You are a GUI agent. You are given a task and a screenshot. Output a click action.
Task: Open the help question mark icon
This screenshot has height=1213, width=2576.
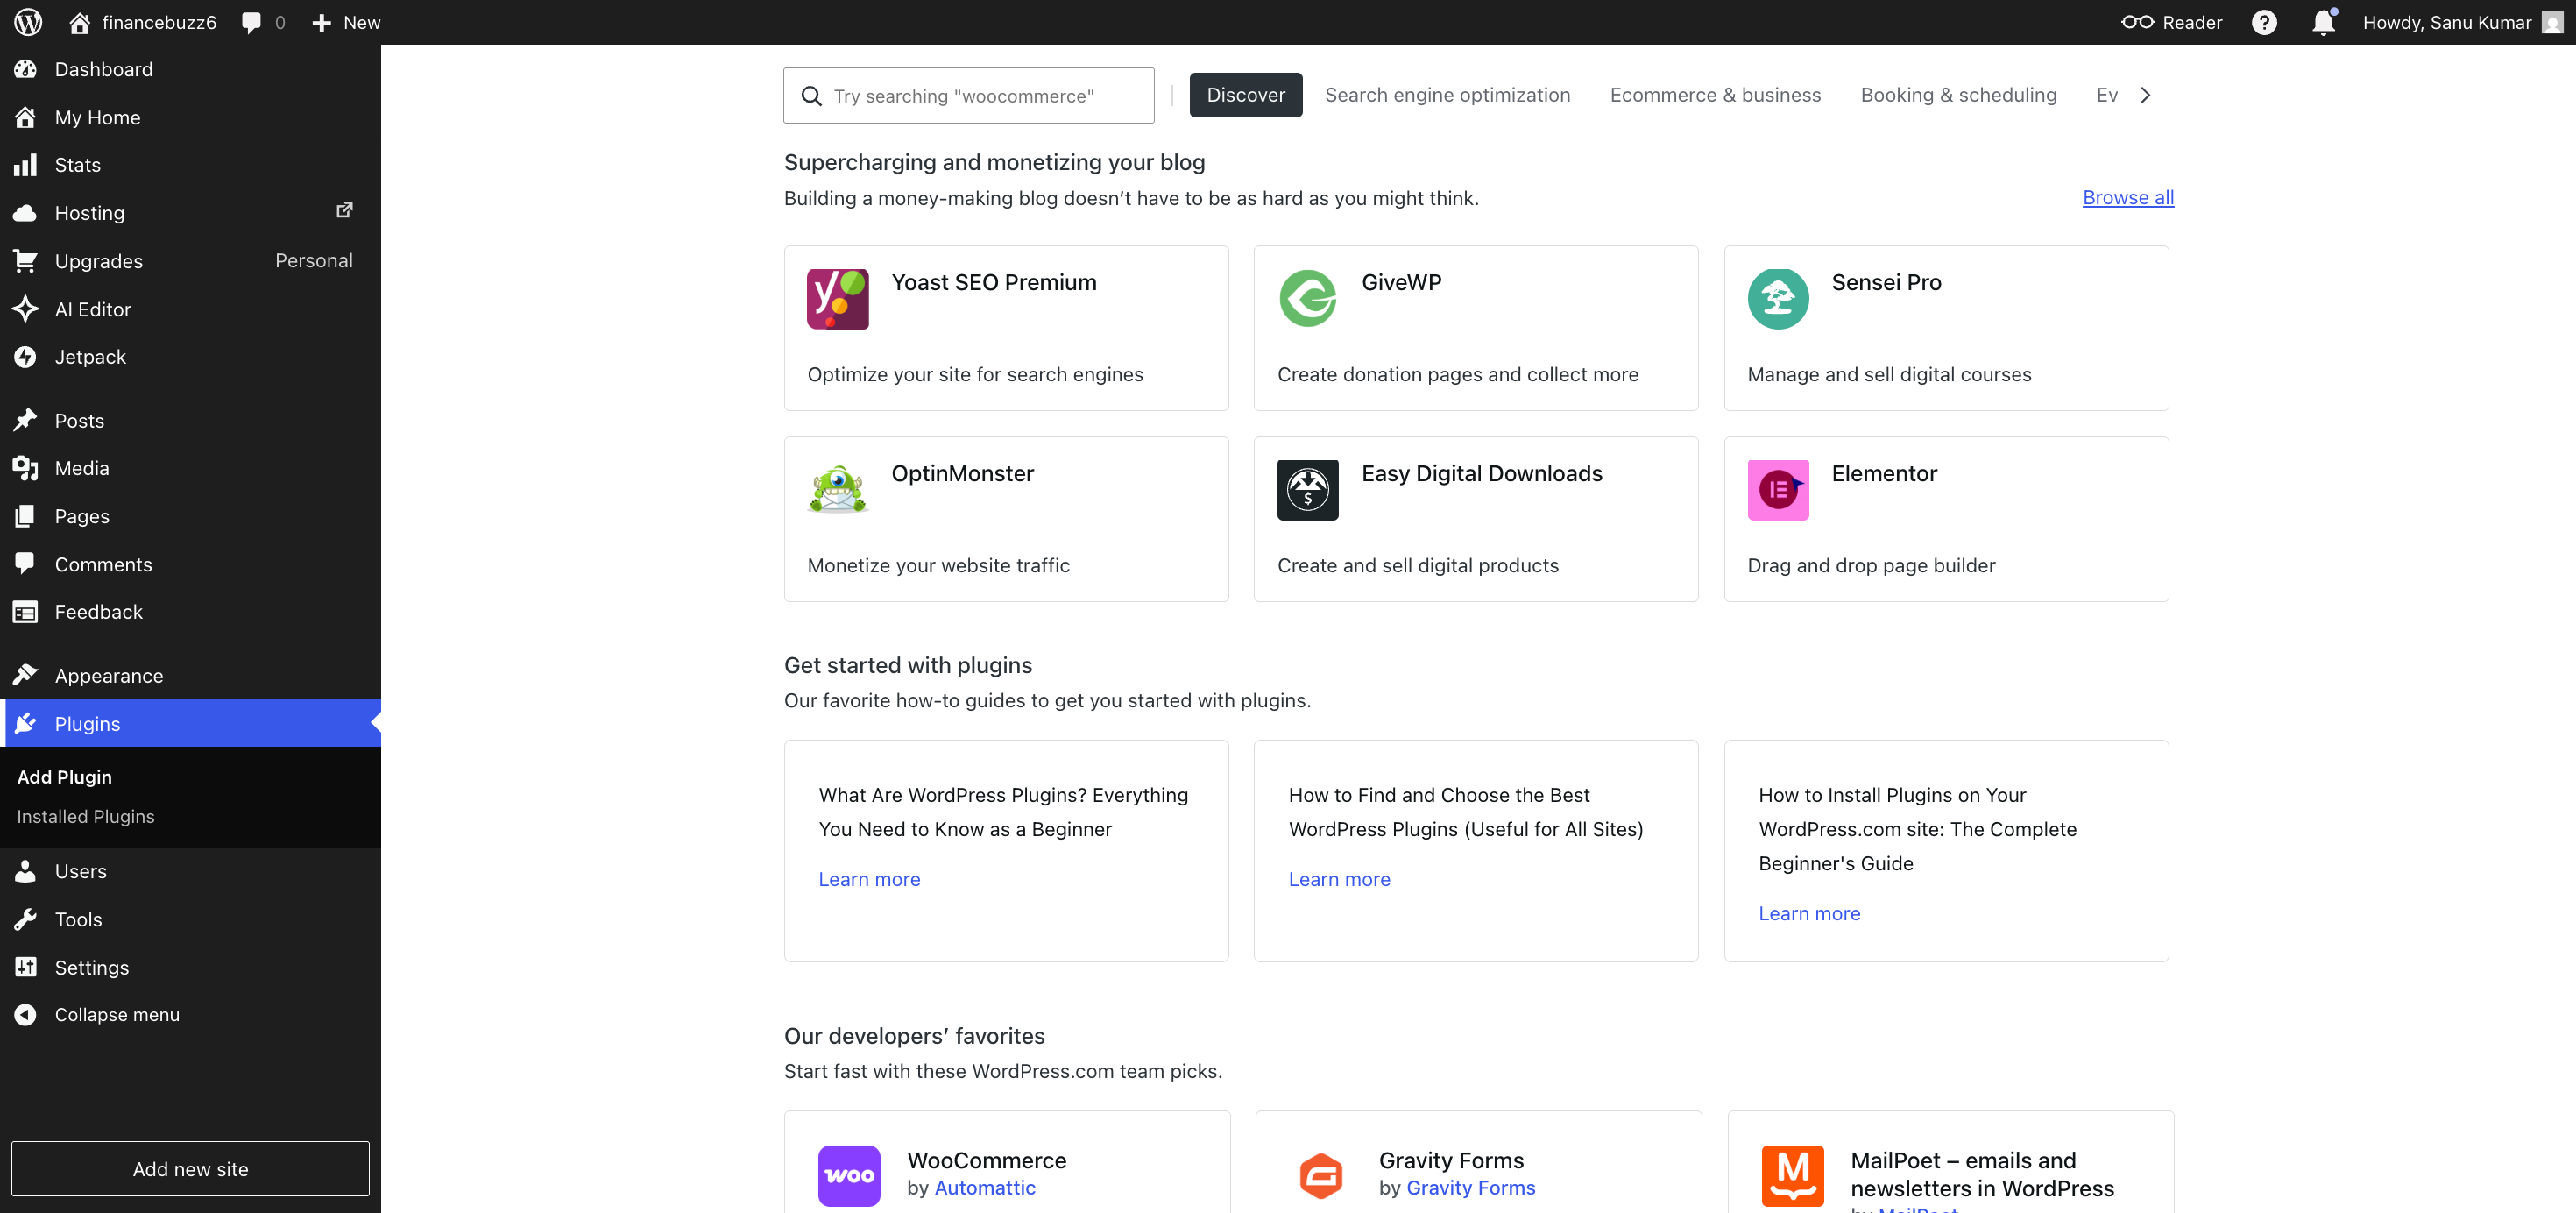pos(2264,22)
